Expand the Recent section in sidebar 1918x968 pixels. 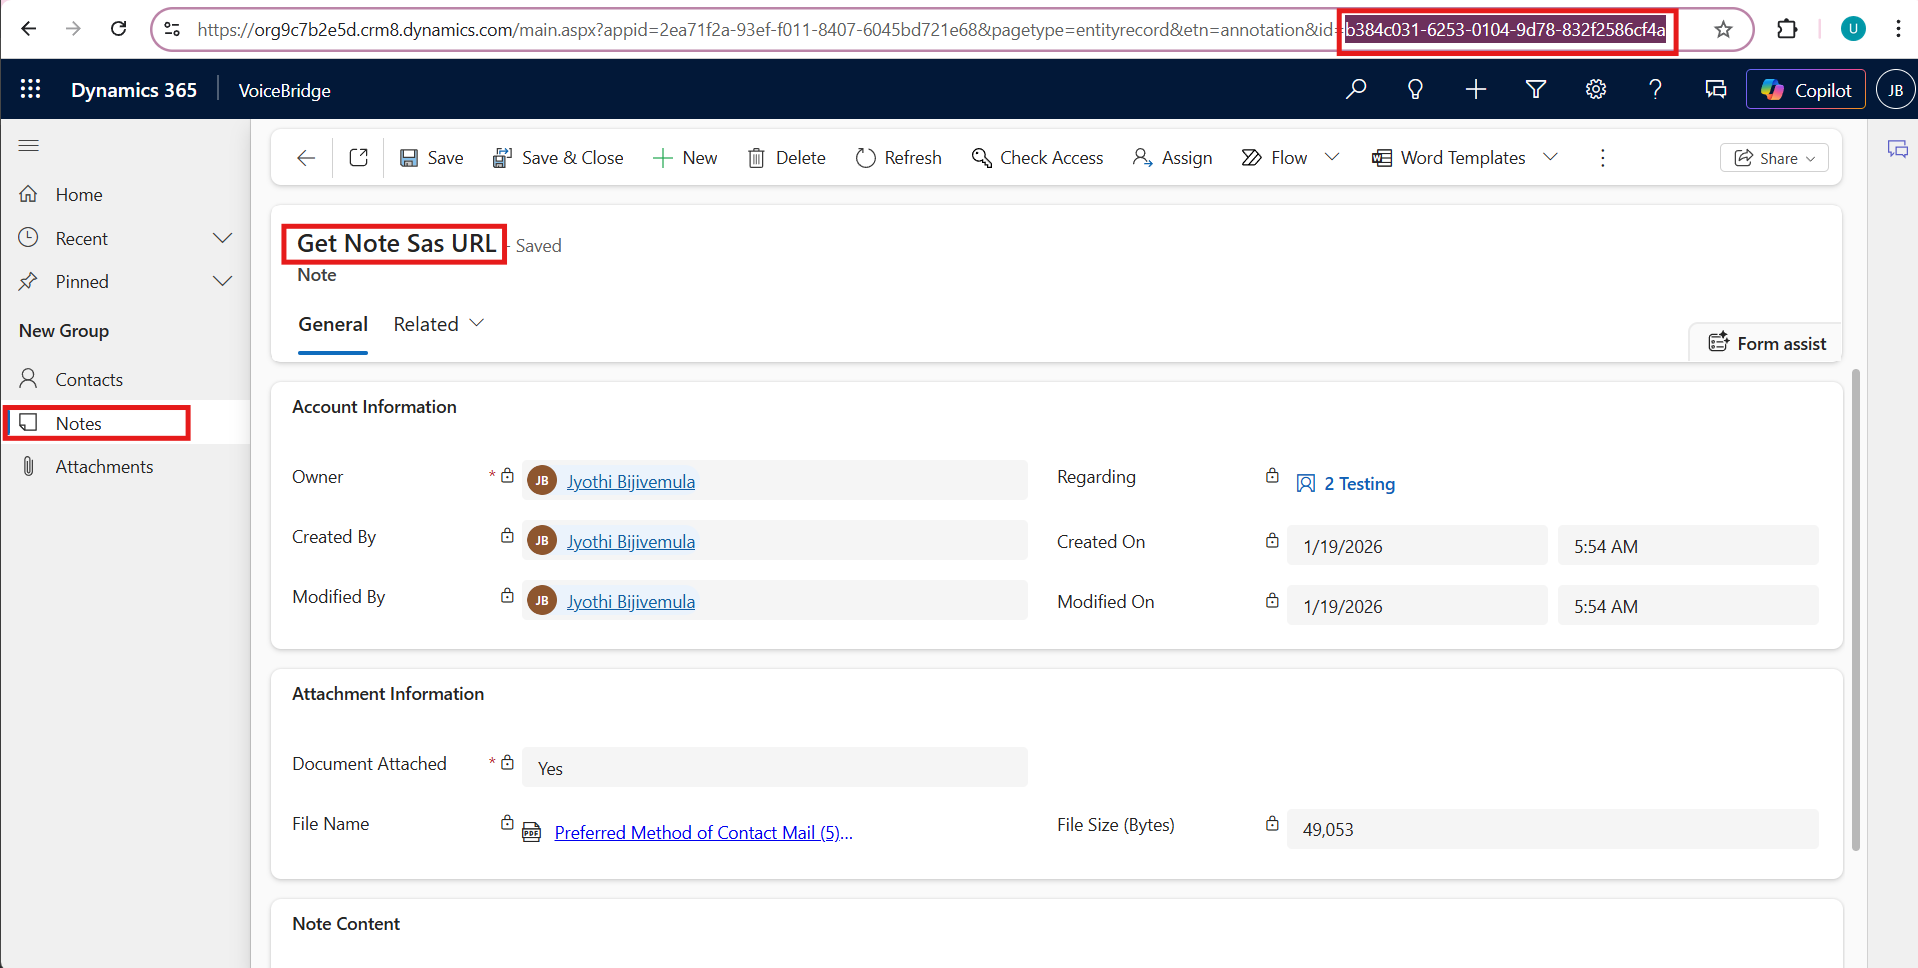coord(222,239)
